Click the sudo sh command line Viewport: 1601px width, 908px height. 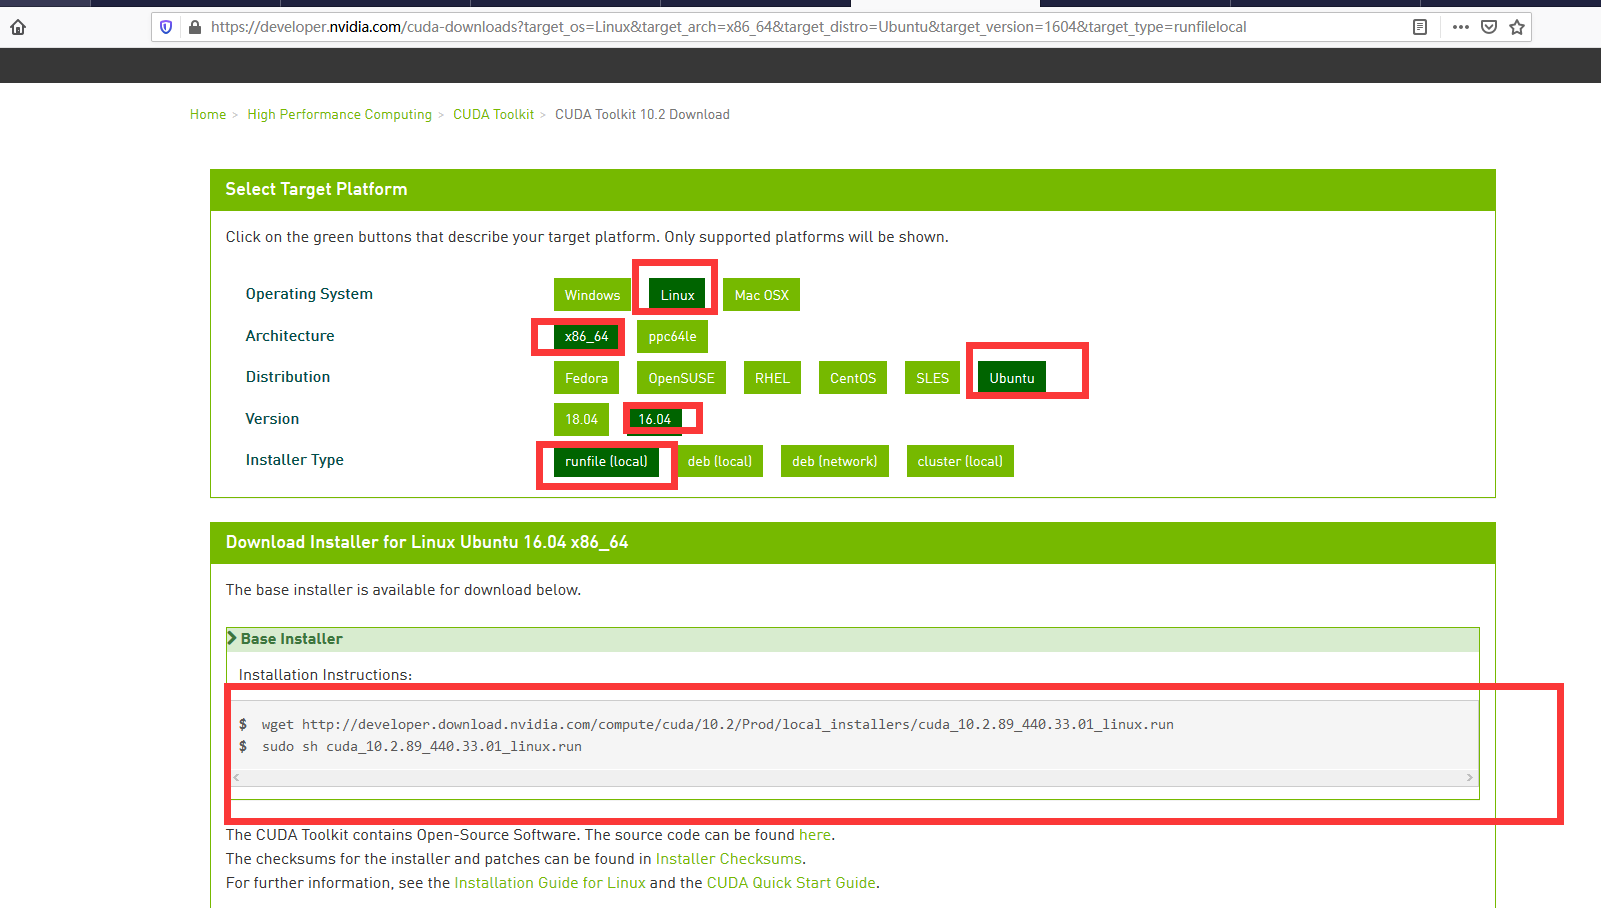point(421,746)
